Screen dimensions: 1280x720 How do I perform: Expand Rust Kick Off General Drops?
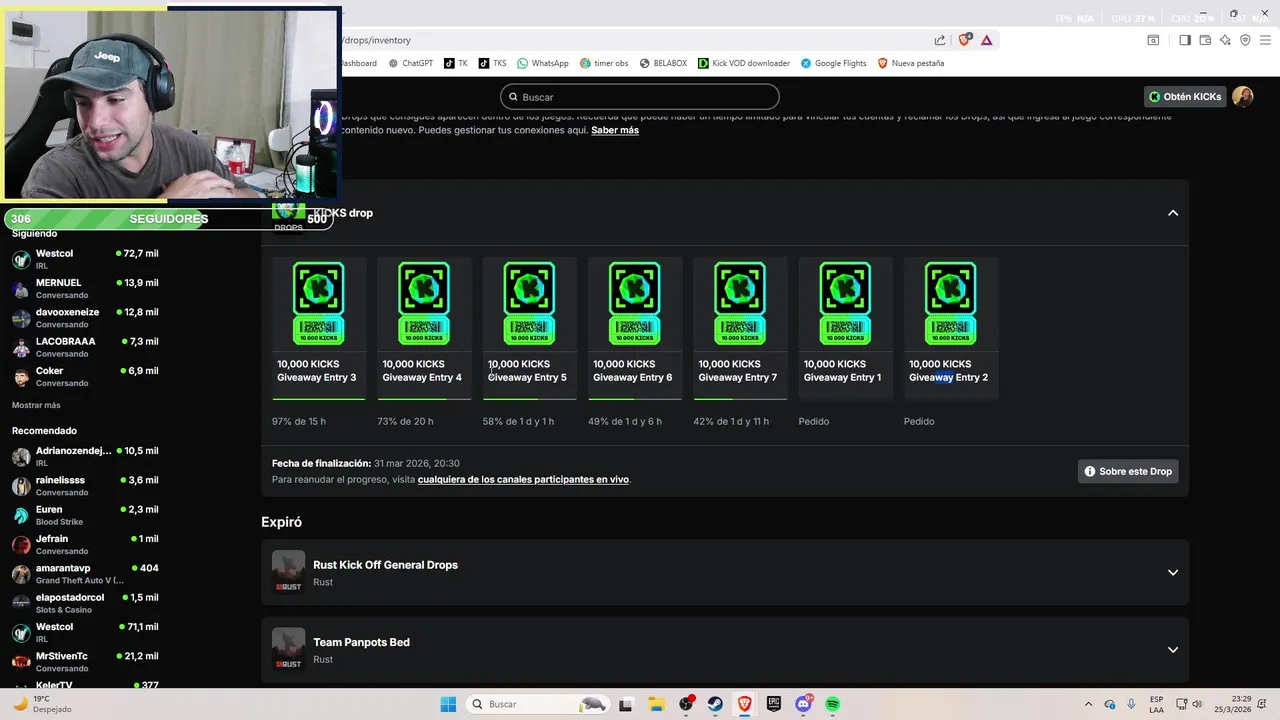[1173, 573]
